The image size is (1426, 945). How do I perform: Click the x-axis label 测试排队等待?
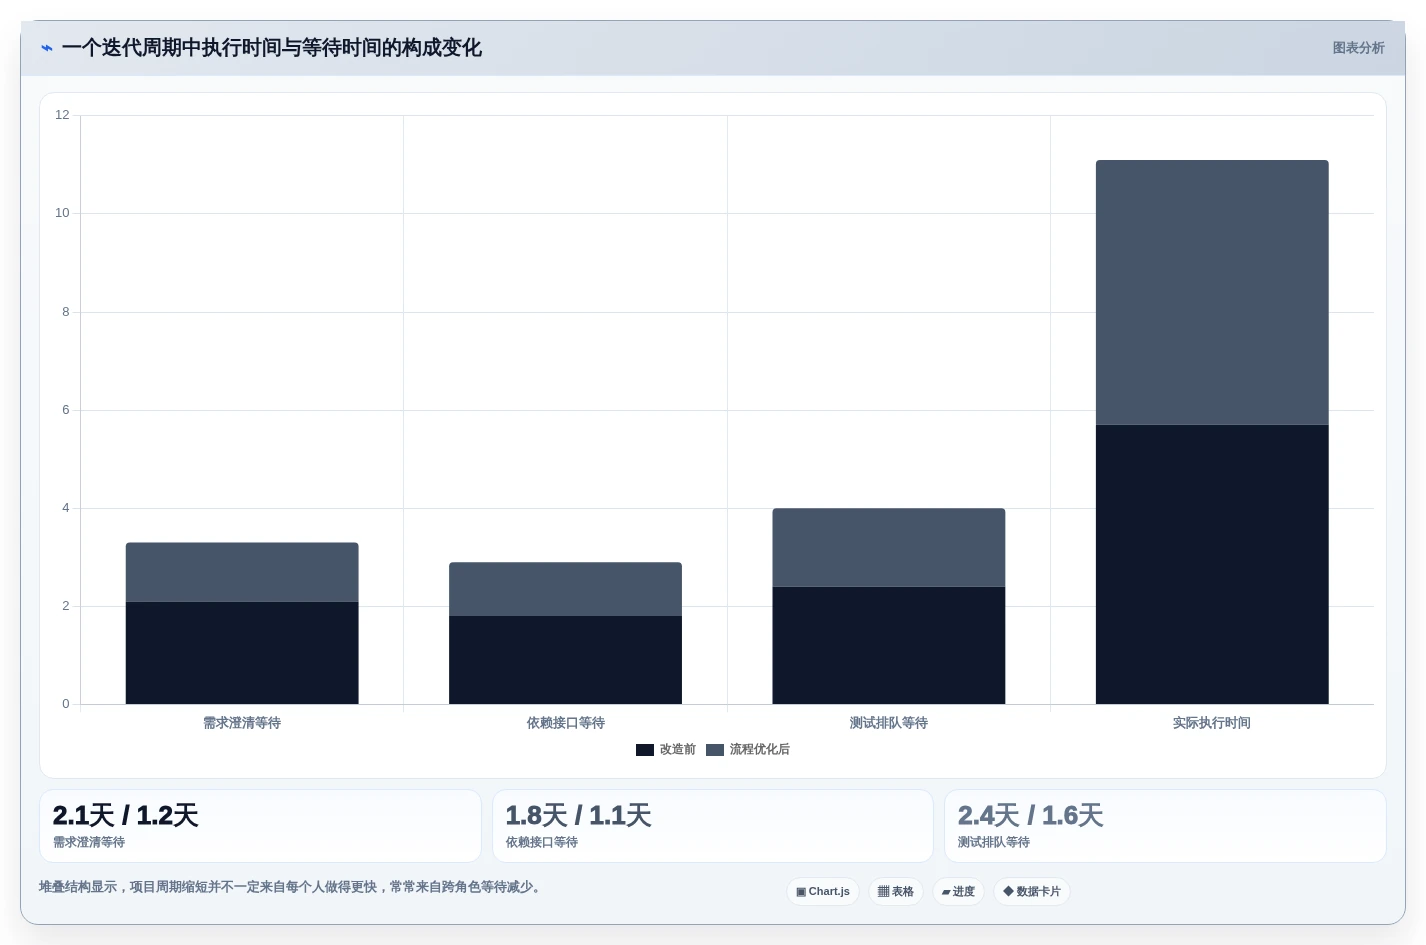(889, 723)
